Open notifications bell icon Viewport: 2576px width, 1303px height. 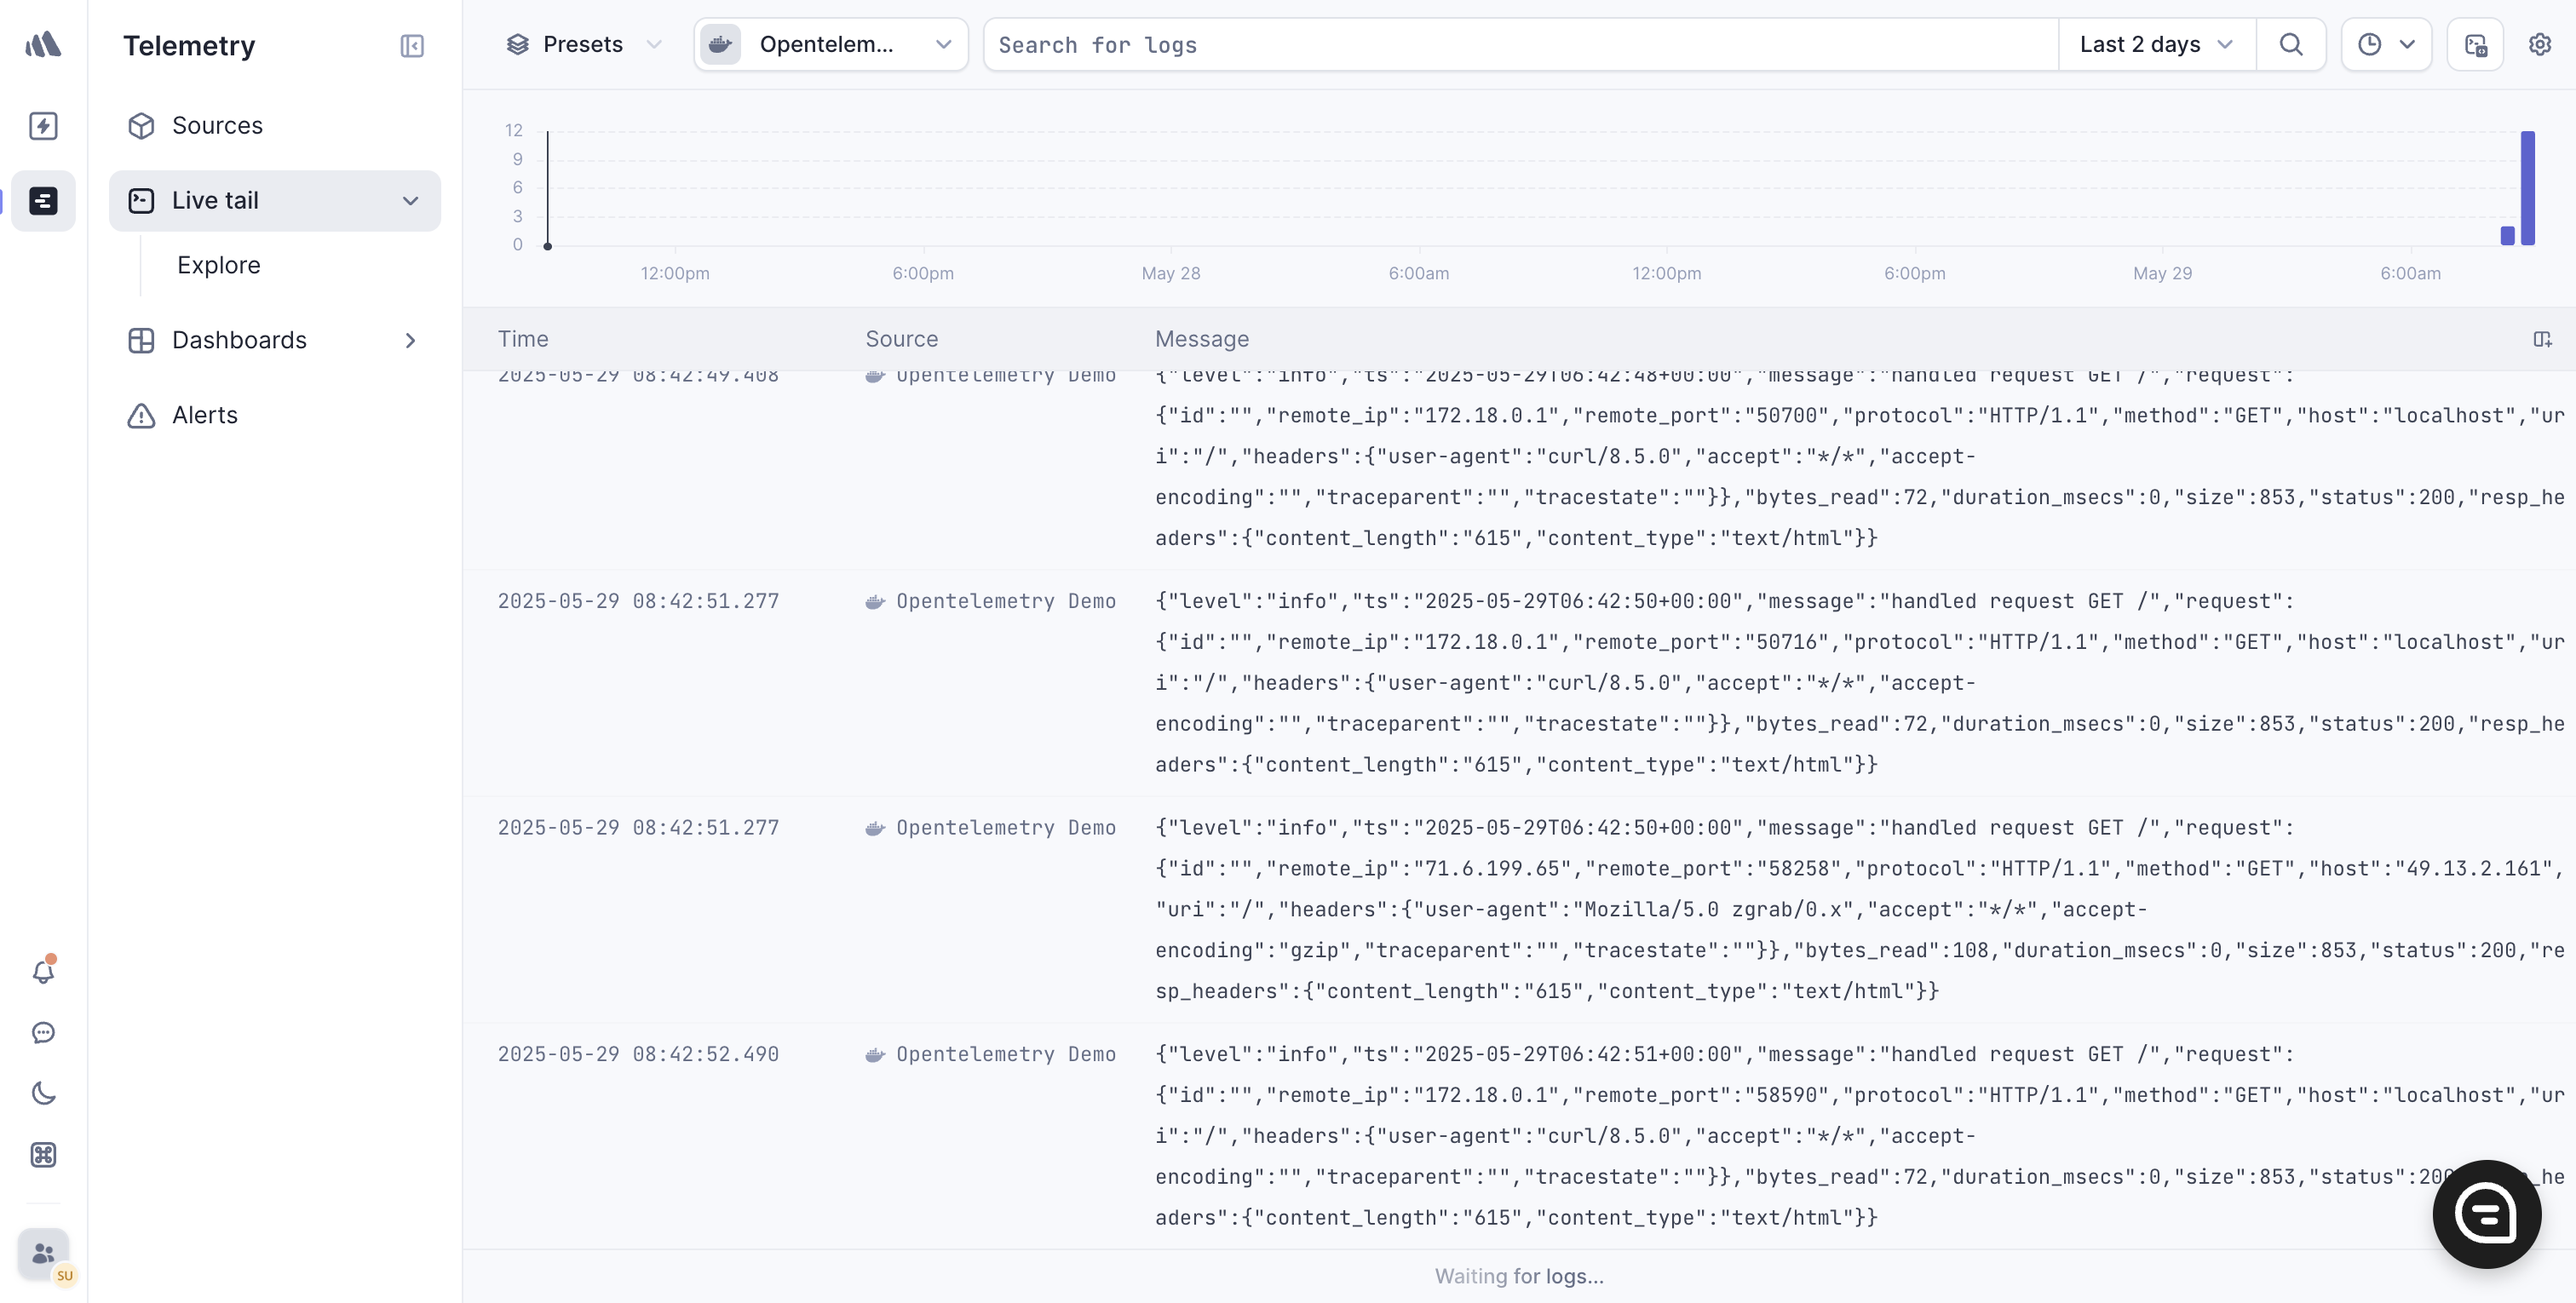(x=43, y=971)
